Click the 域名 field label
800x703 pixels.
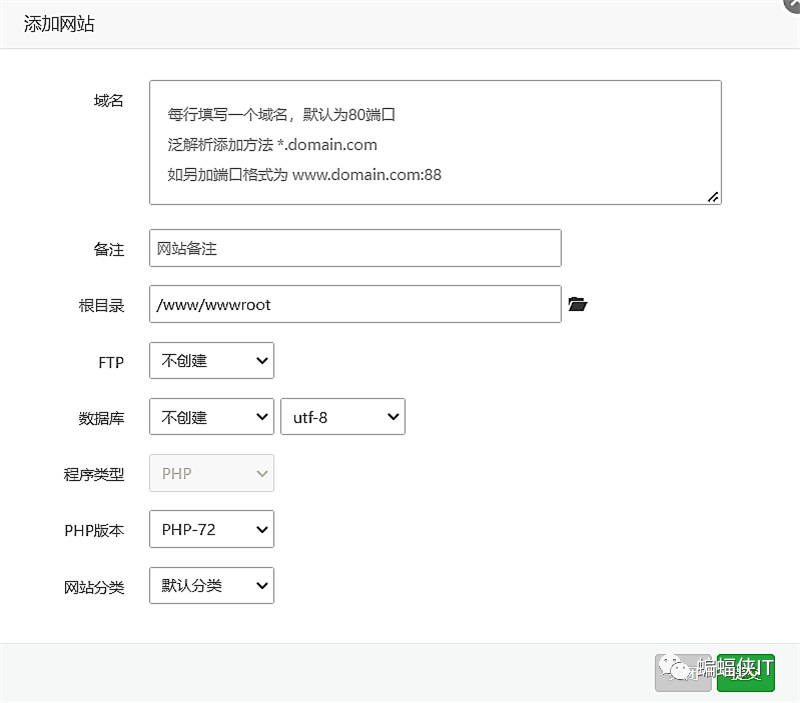click(107, 100)
